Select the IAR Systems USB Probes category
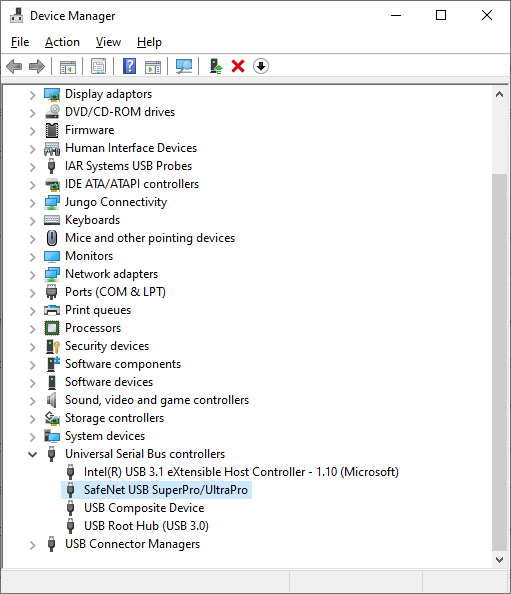The image size is (511, 594). [128, 166]
